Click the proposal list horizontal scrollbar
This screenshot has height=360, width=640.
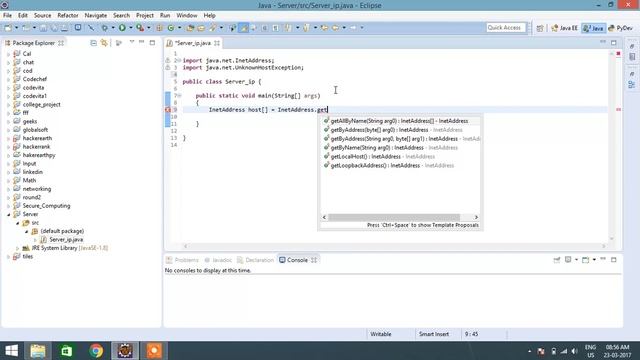394,217
